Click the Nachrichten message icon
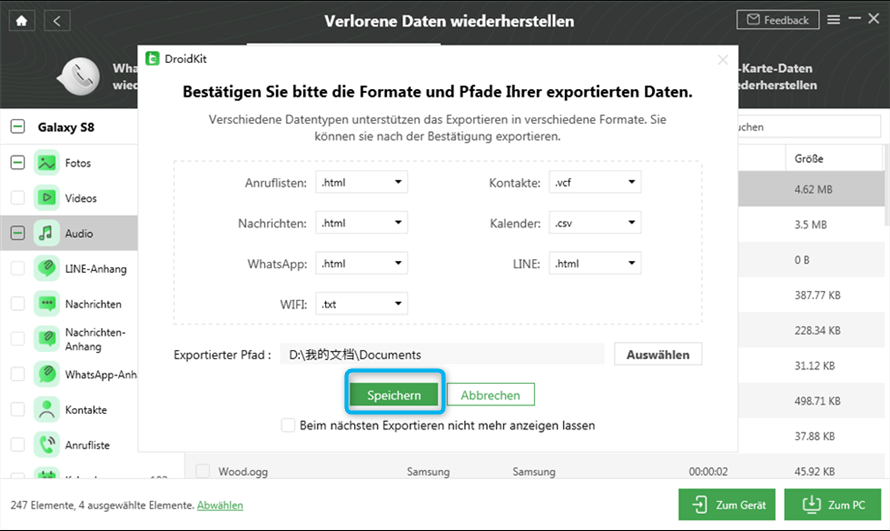The width and height of the screenshot is (890, 531). point(47,304)
